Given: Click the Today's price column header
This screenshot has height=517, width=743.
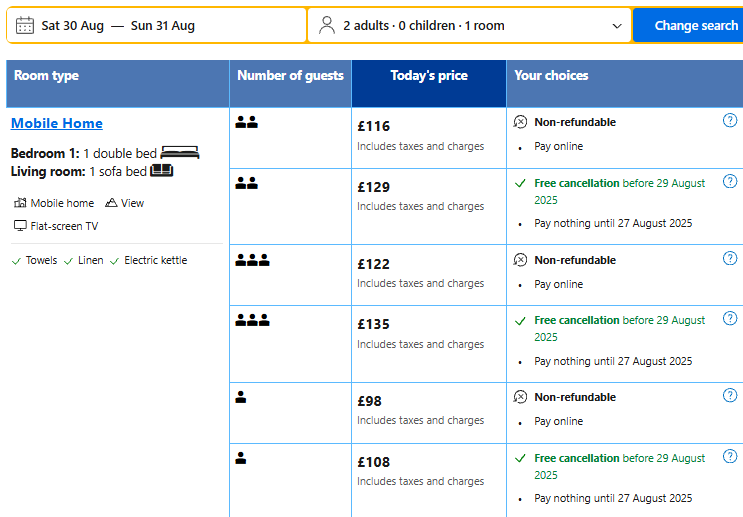Looking at the screenshot, I should 428,76.
